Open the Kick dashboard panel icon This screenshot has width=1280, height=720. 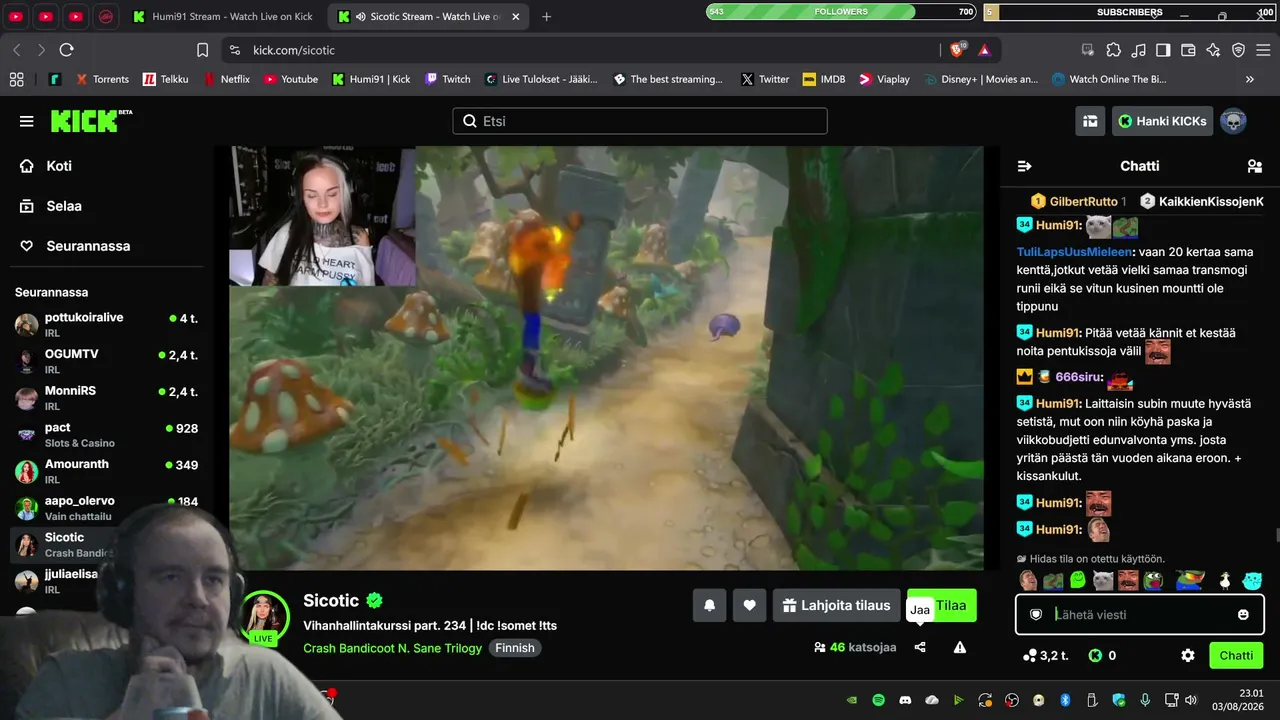[1090, 121]
